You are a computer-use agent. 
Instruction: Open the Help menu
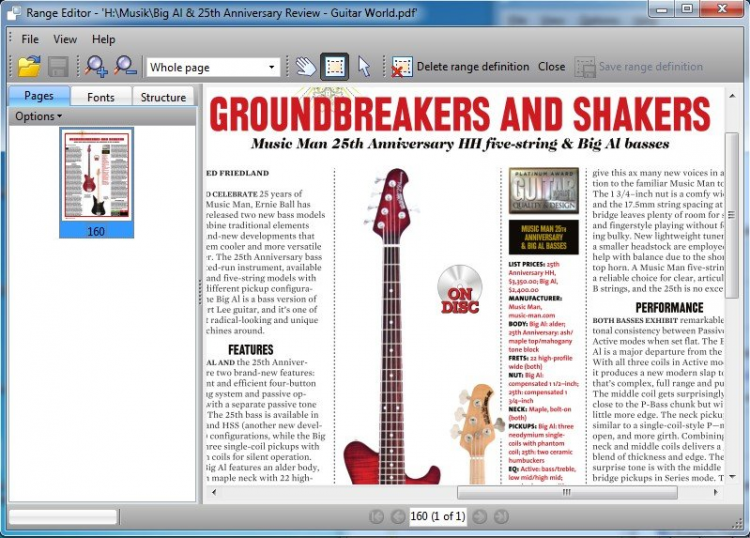click(x=103, y=39)
